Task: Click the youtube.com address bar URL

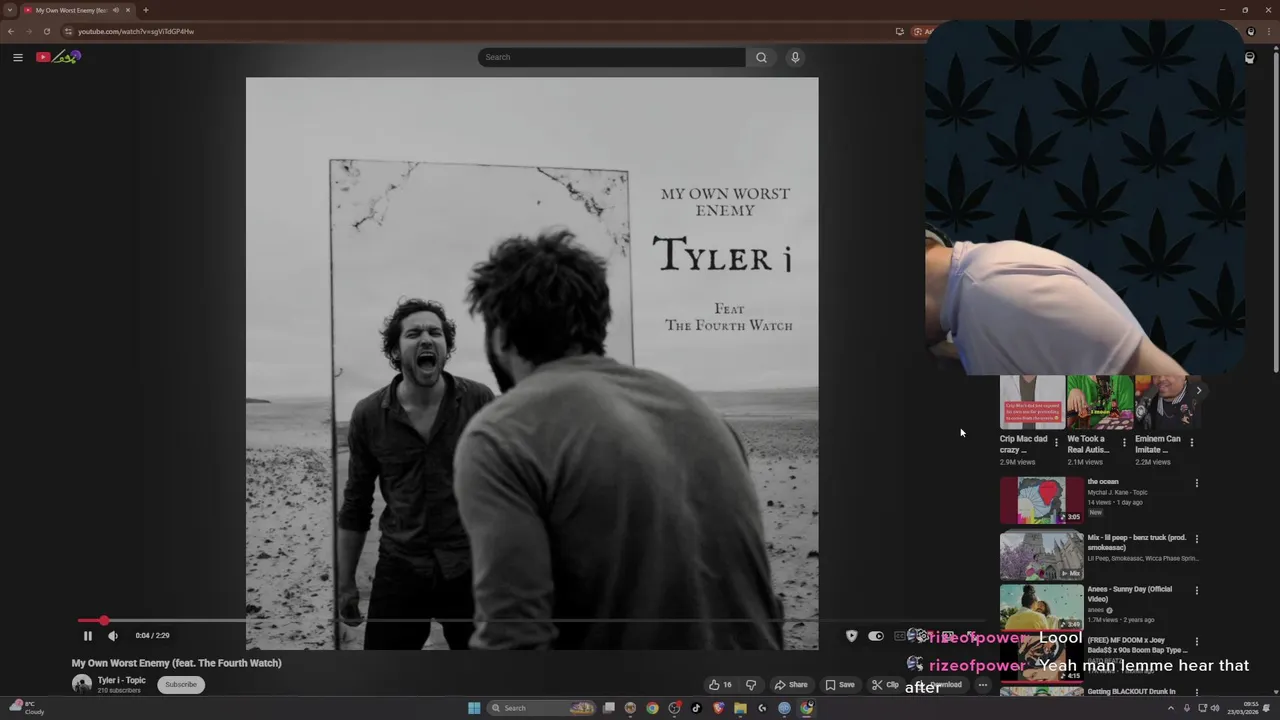Action: [x=136, y=31]
